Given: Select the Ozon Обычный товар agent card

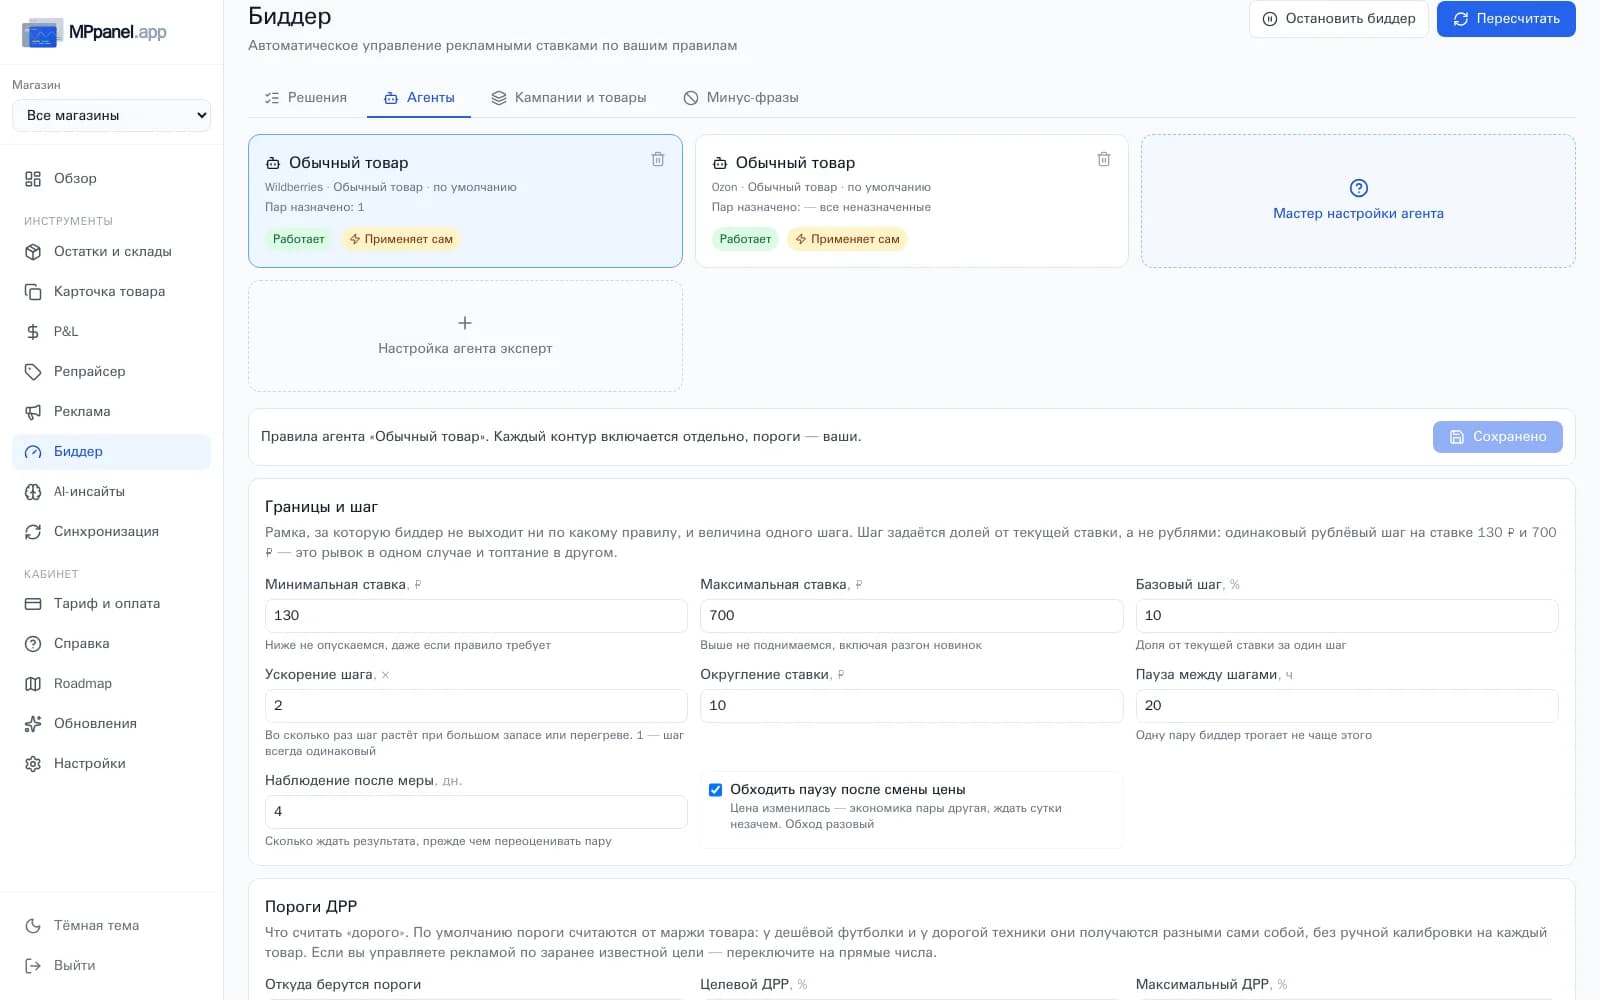Looking at the screenshot, I should [911, 201].
